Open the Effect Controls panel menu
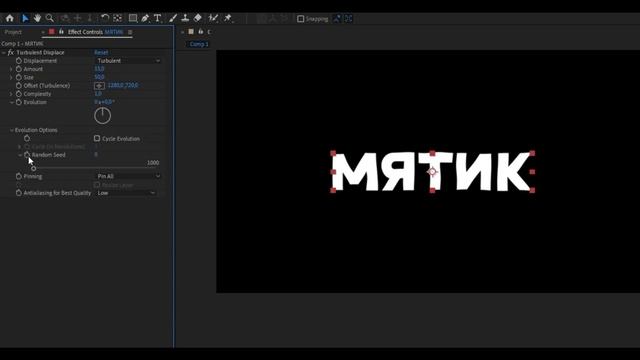Image resolution: width=640 pixels, height=360 pixels. tap(130, 32)
